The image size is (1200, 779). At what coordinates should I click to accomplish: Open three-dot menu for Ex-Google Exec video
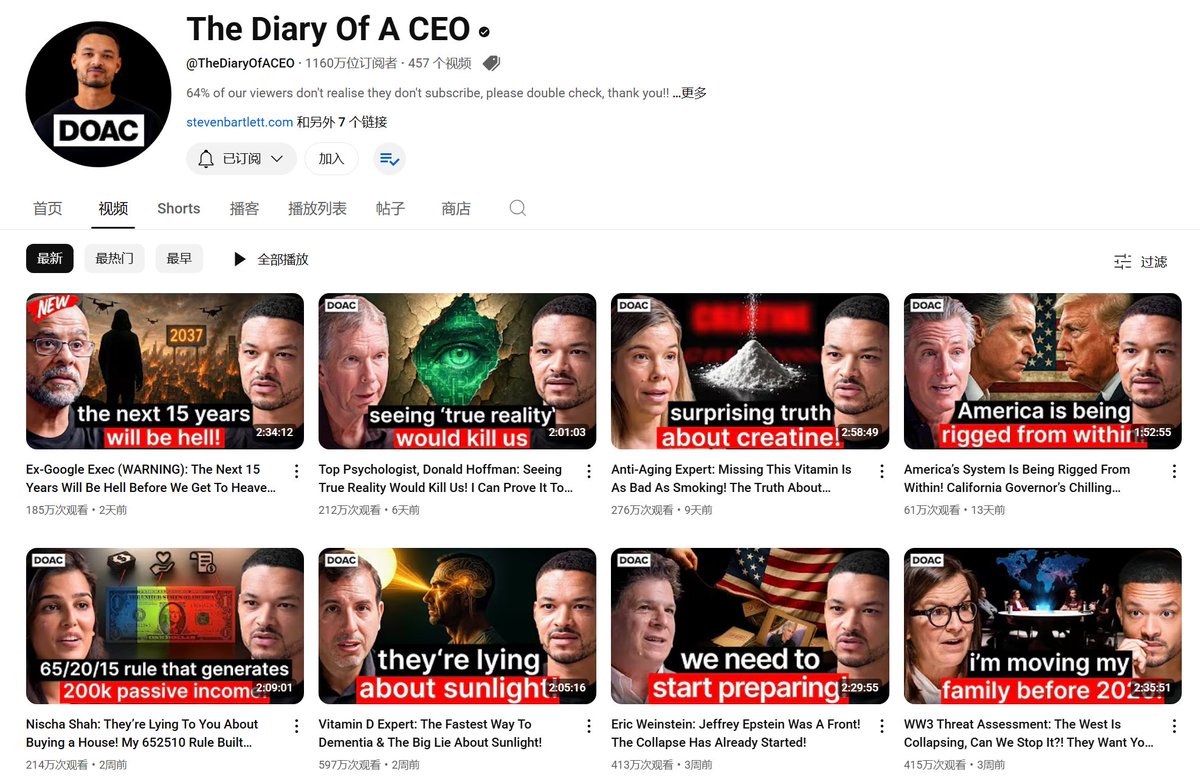tap(296, 471)
